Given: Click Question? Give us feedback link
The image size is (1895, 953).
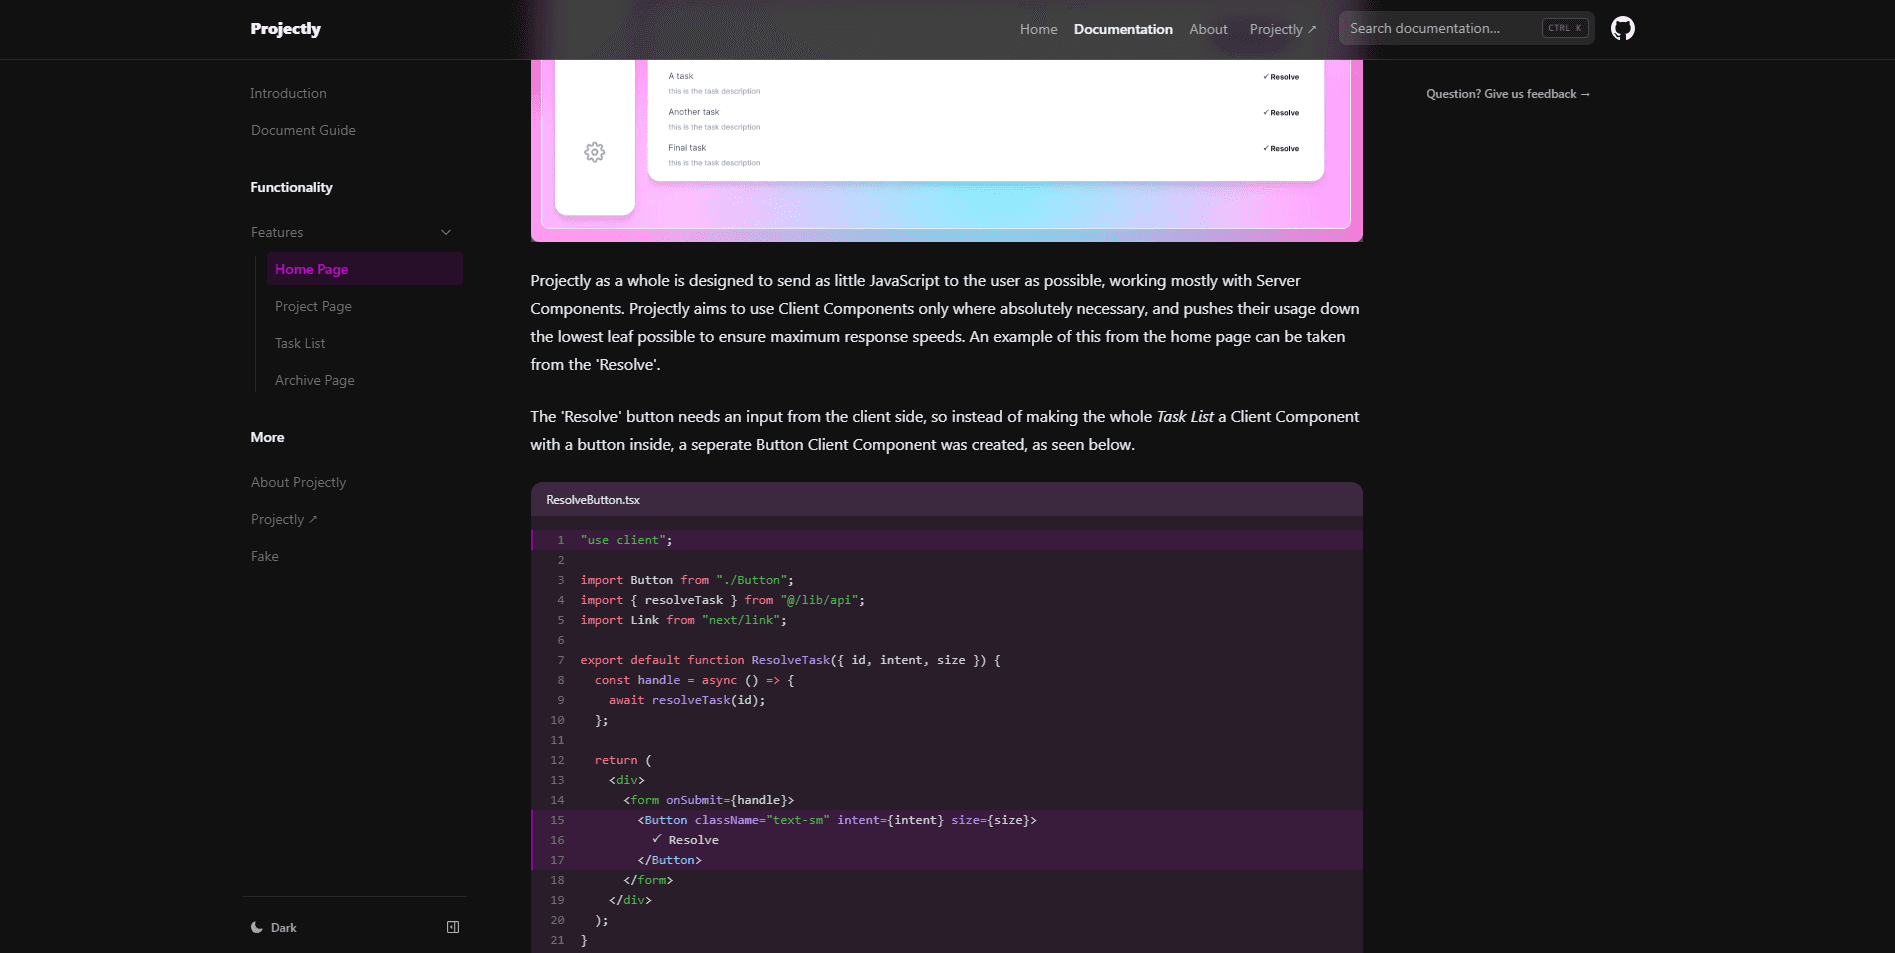Looking at the screenshot, I should (x=1508, y=94).
